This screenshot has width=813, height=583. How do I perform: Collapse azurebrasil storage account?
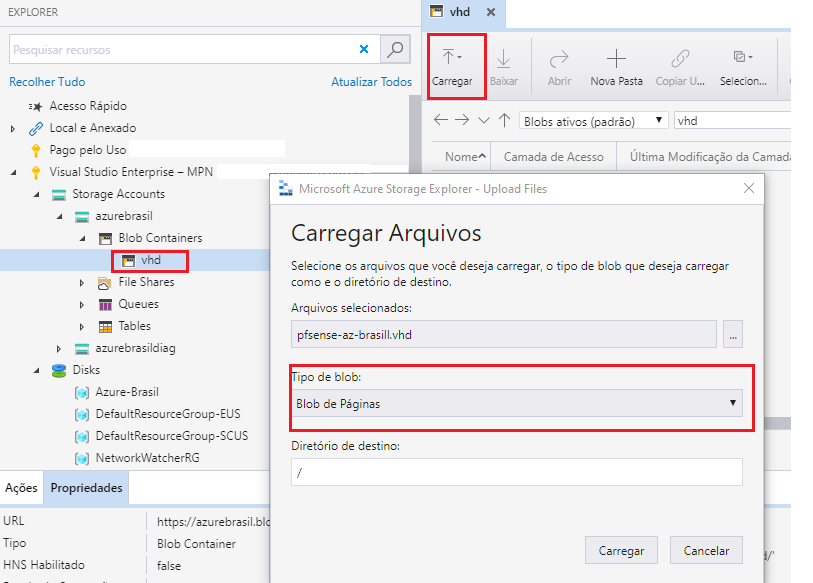tap(59, 216)
